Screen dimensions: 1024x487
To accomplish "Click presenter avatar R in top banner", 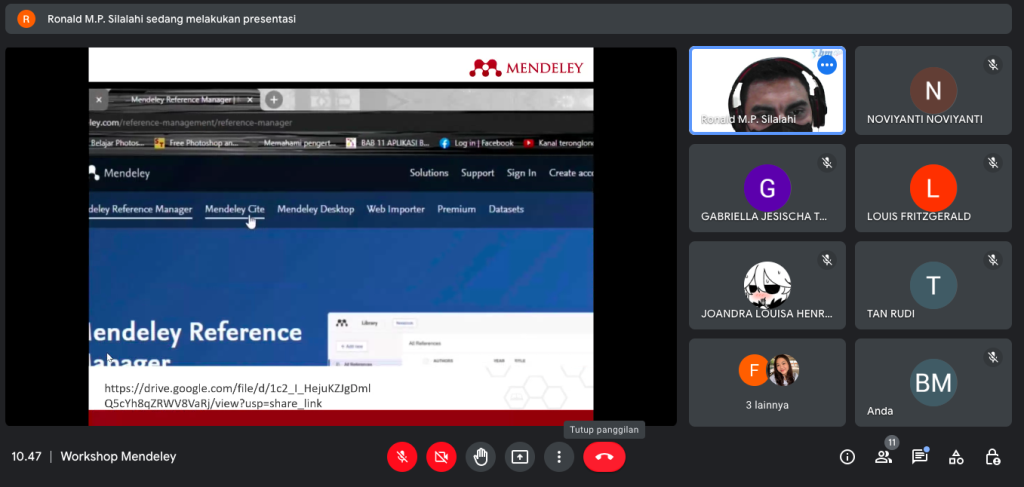I will [x=26, y=19].
